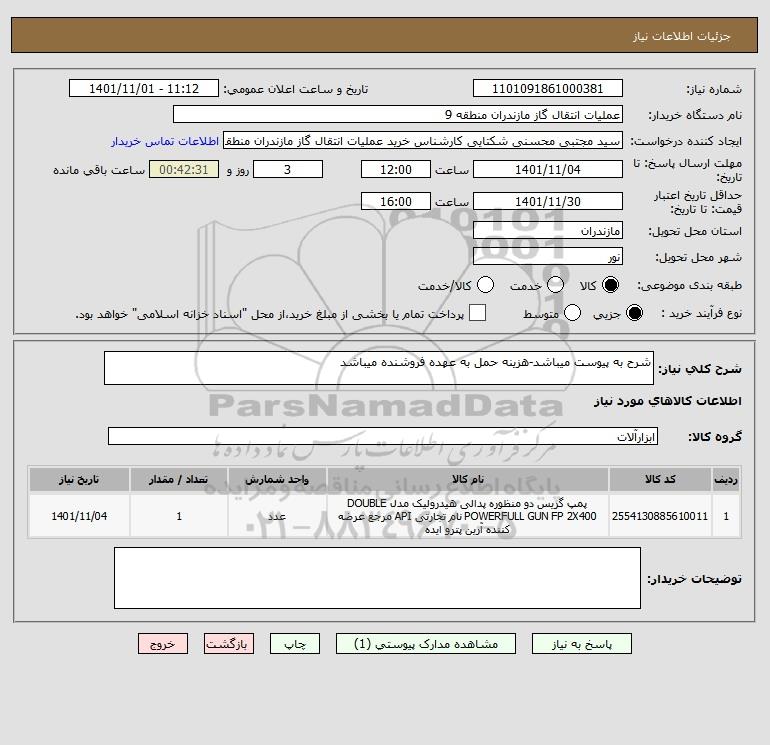Toggle the Islamic treasury payment checkbox

477,313
